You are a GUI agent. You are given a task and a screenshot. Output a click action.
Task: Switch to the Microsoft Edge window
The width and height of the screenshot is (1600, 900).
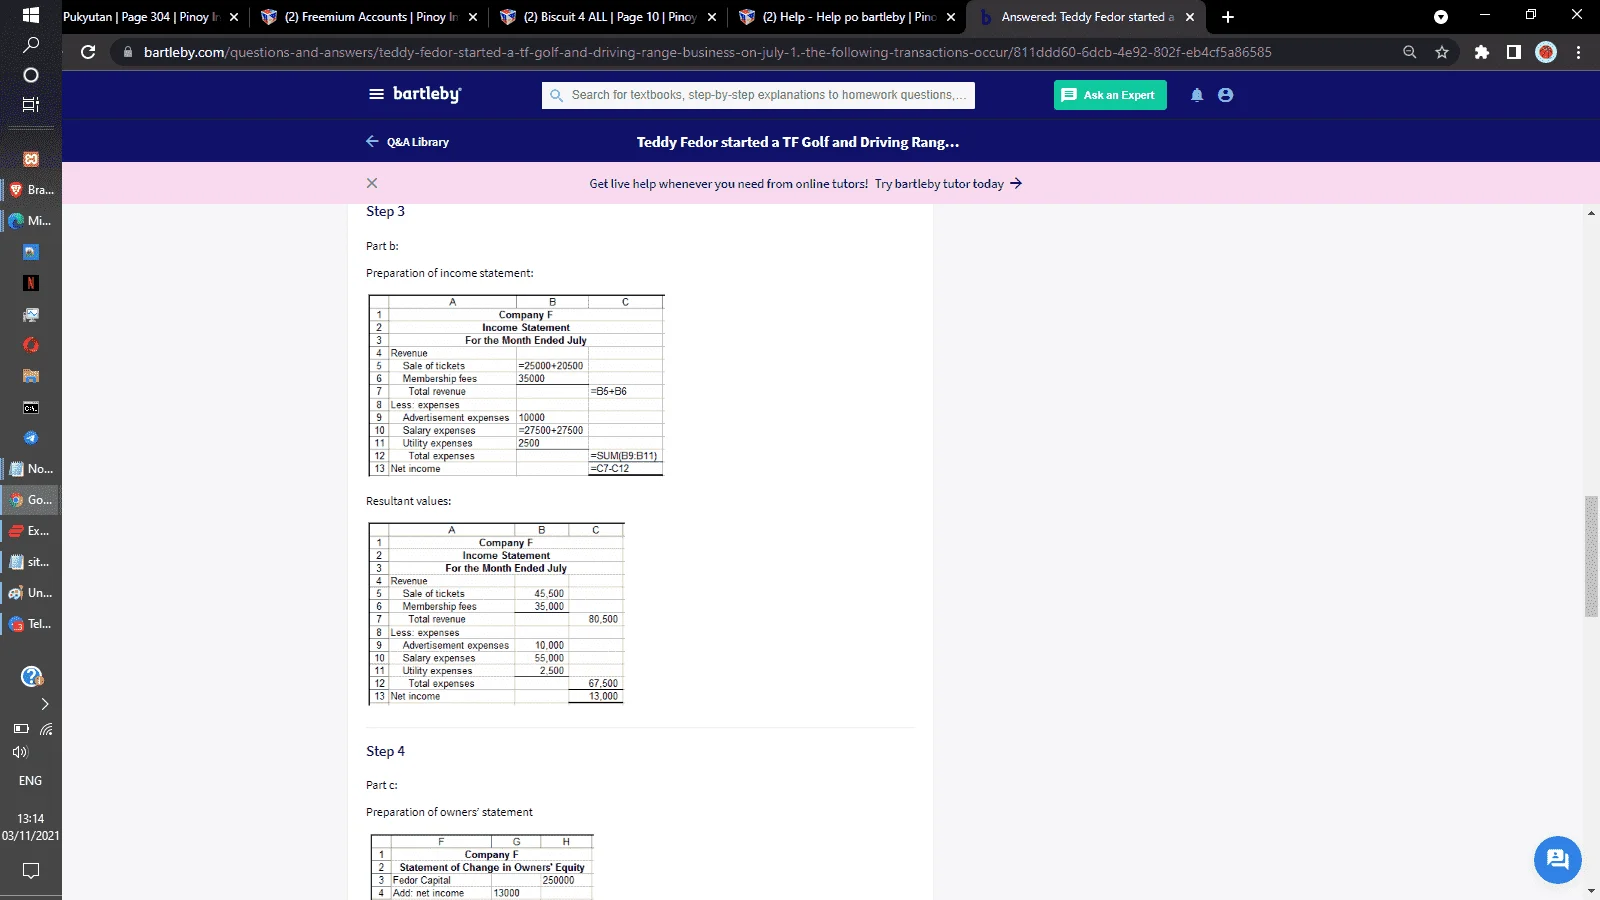(x=31, y=221)
